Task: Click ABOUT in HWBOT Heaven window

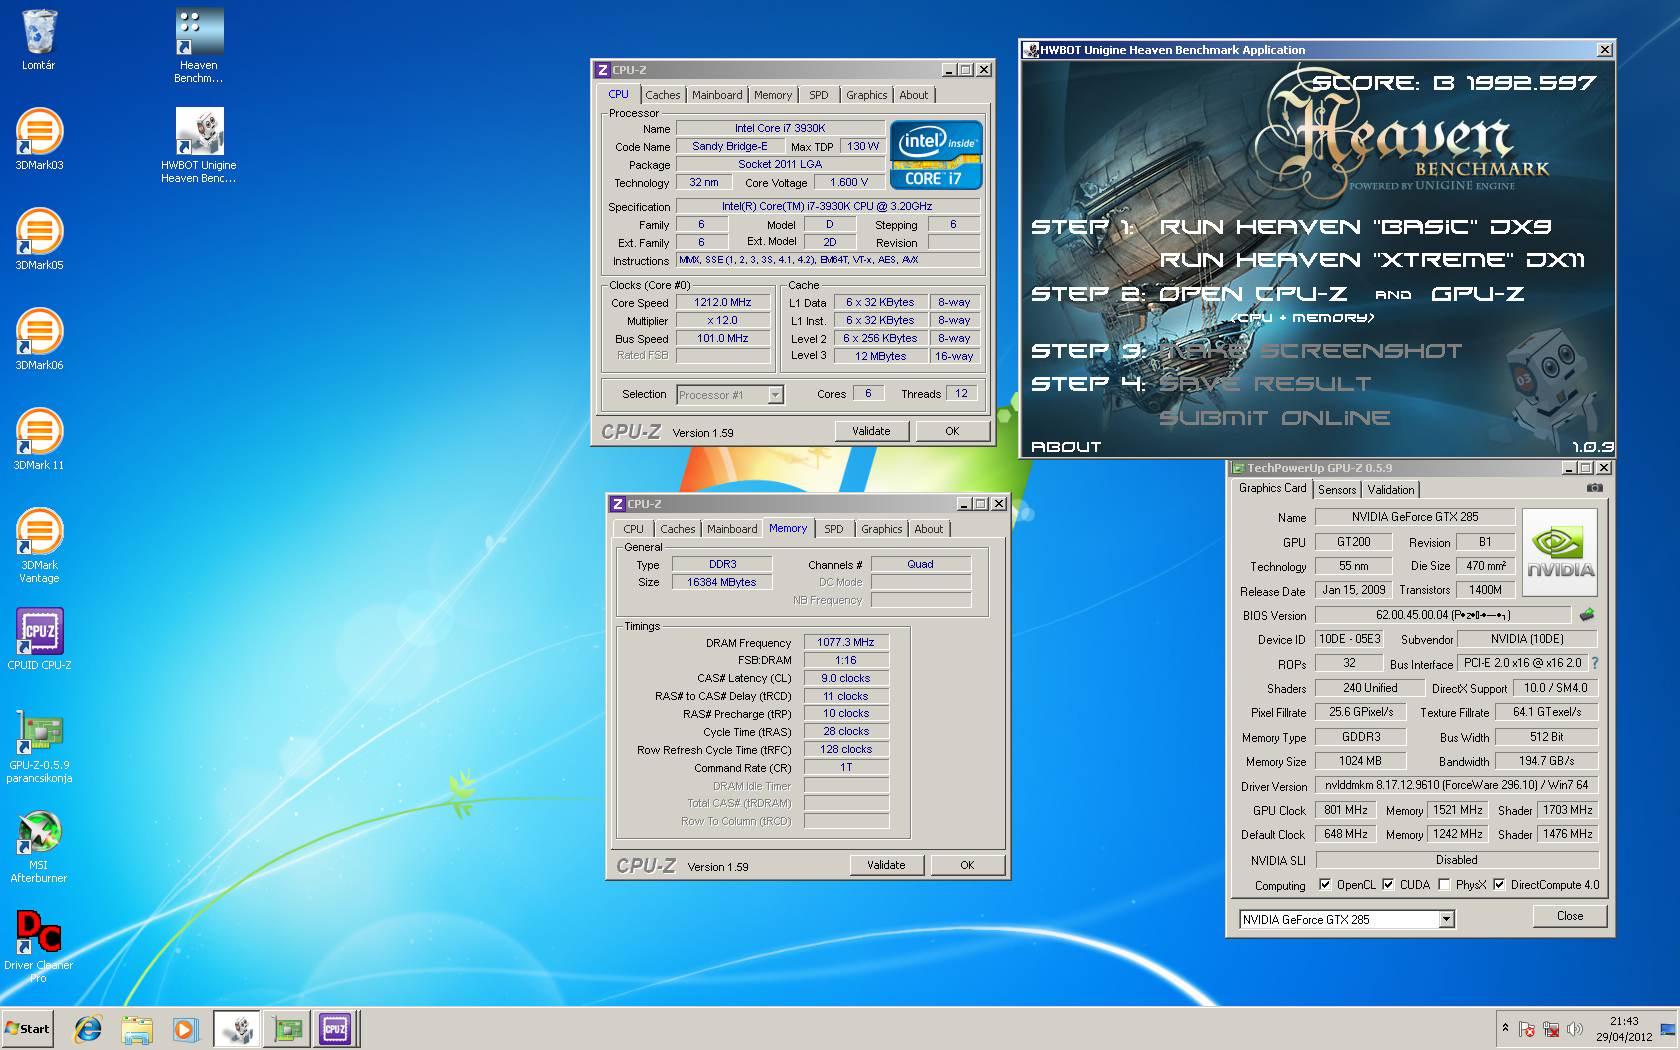Action: (1066, 447)
